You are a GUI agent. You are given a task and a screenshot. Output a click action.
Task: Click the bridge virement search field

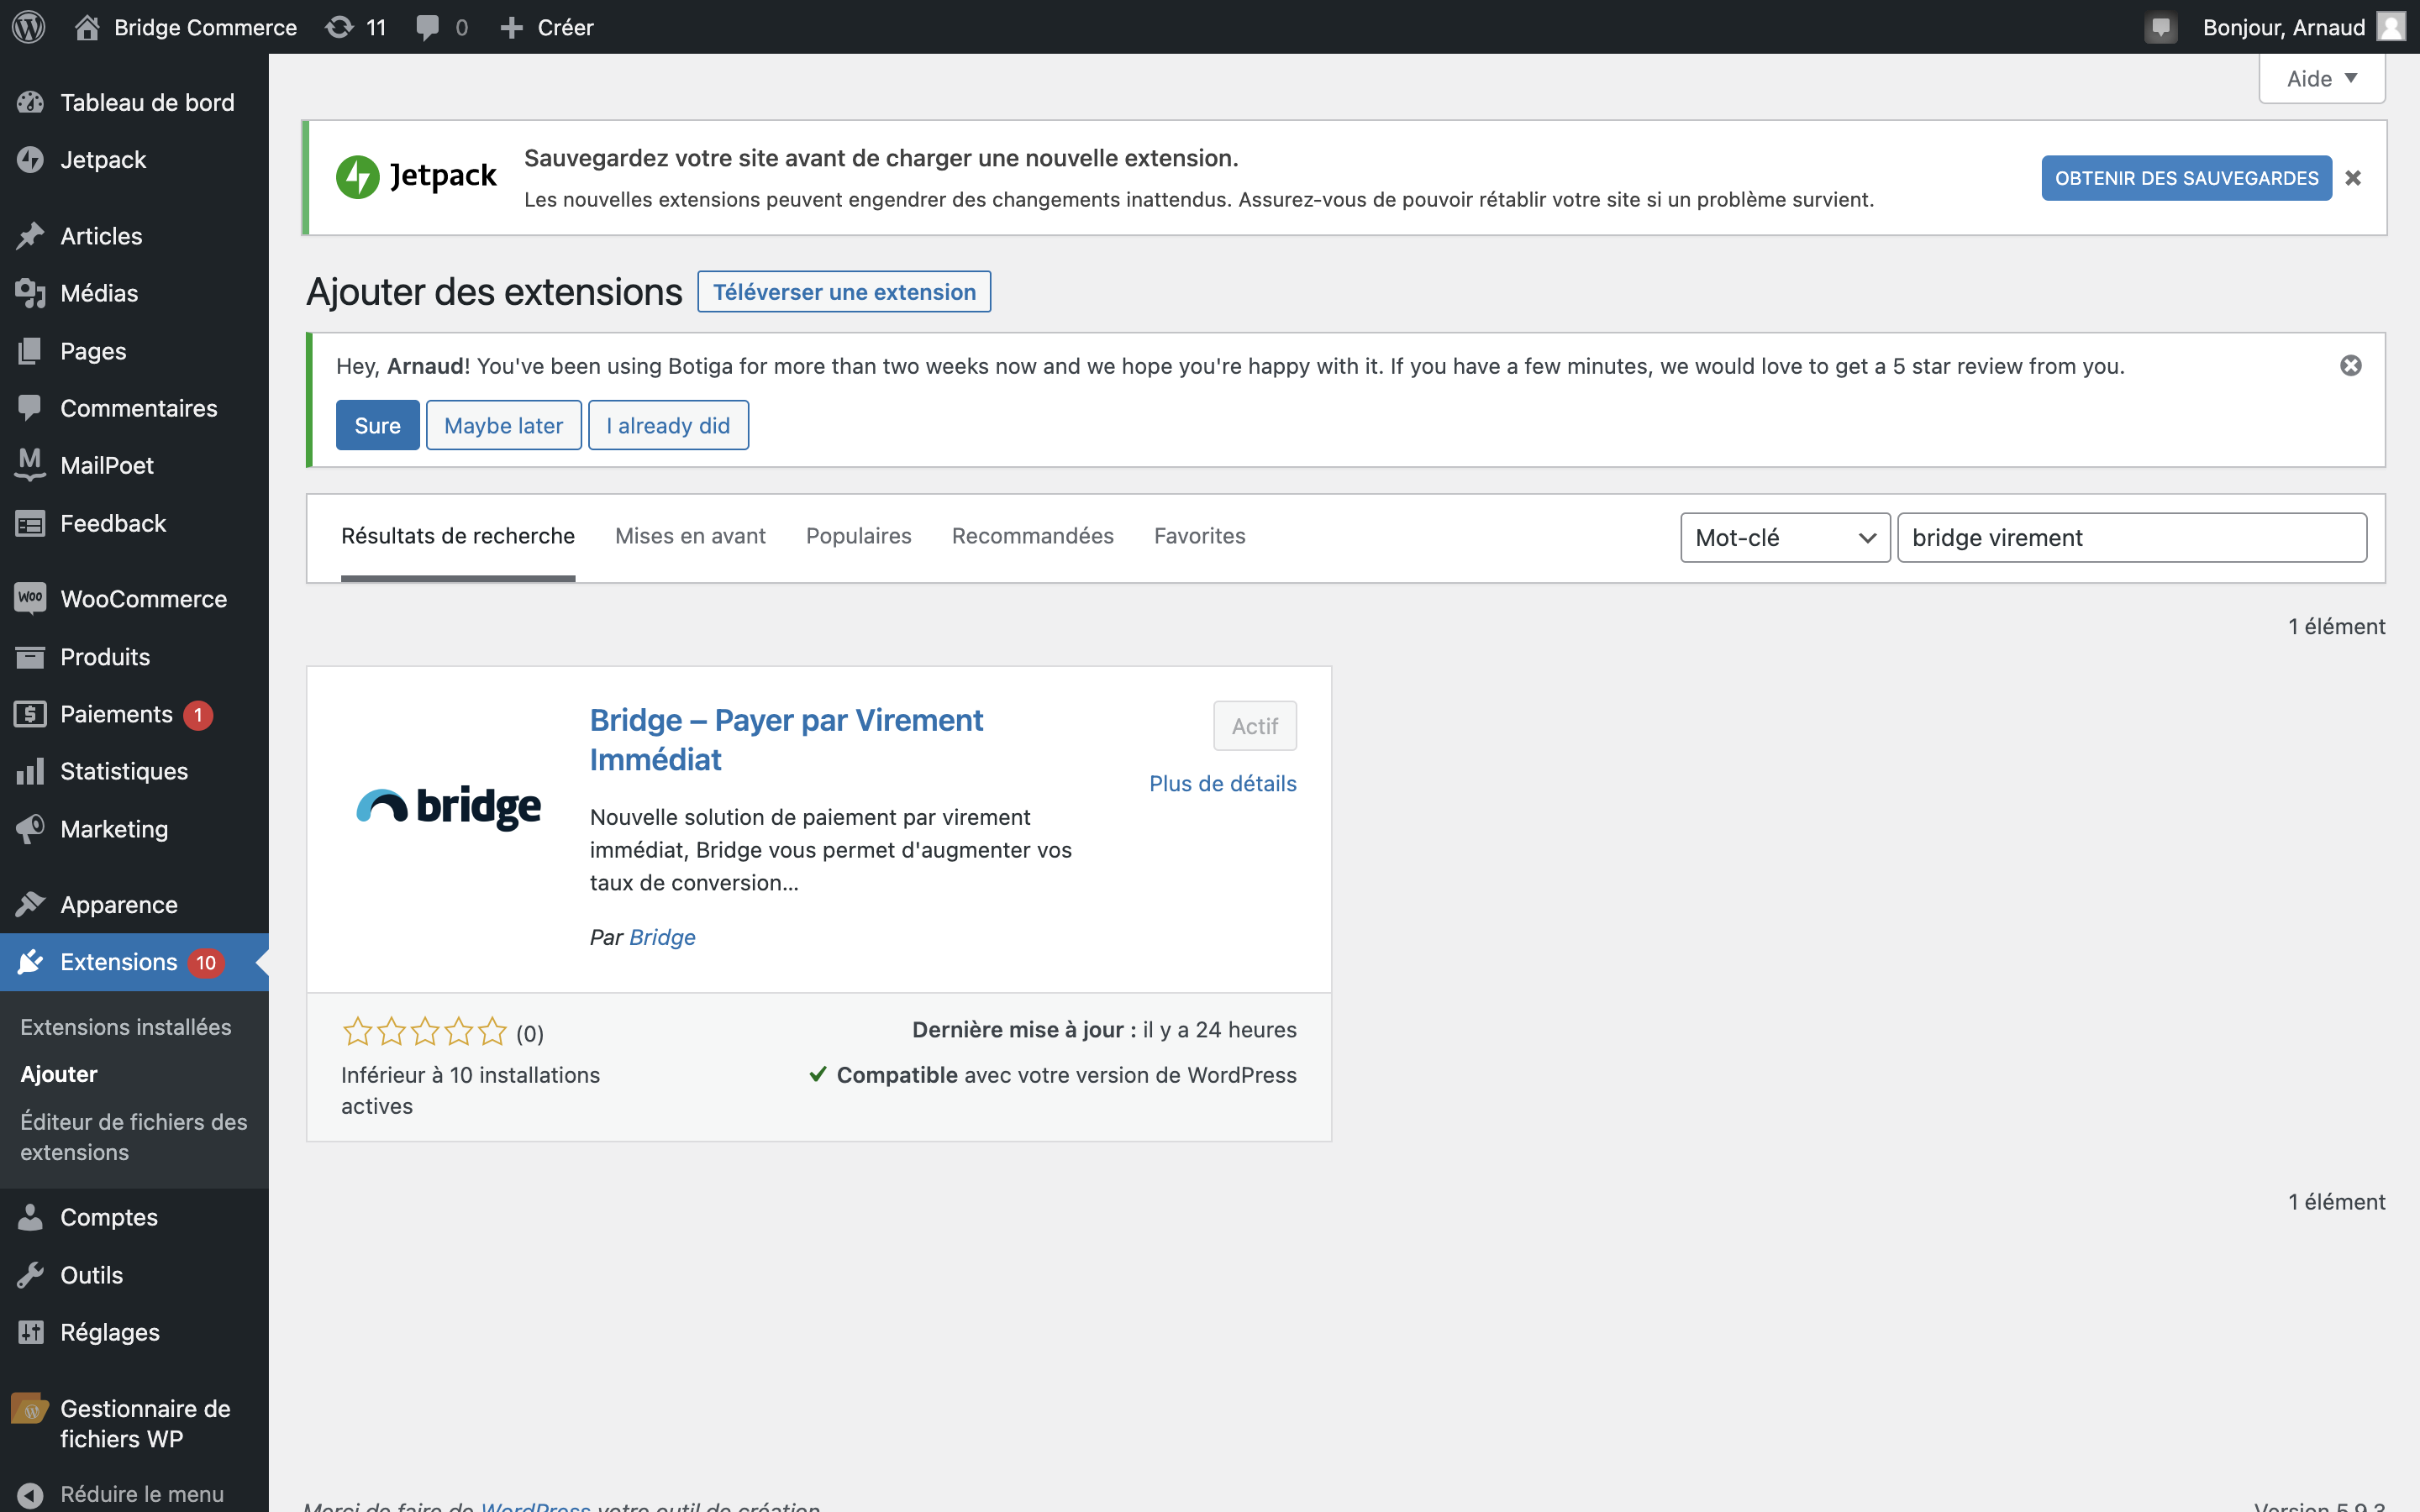point(2131,538)
